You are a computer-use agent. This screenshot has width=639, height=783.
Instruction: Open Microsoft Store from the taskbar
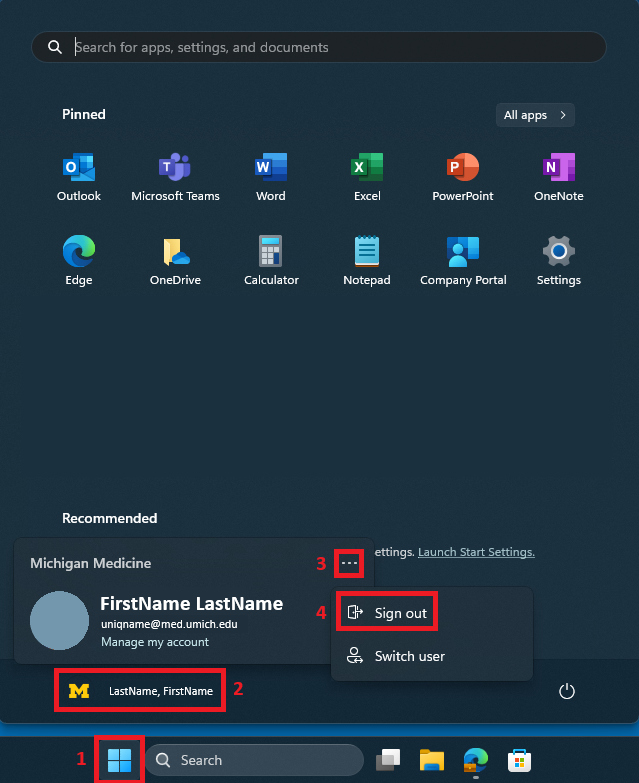[x=519, y=760]
